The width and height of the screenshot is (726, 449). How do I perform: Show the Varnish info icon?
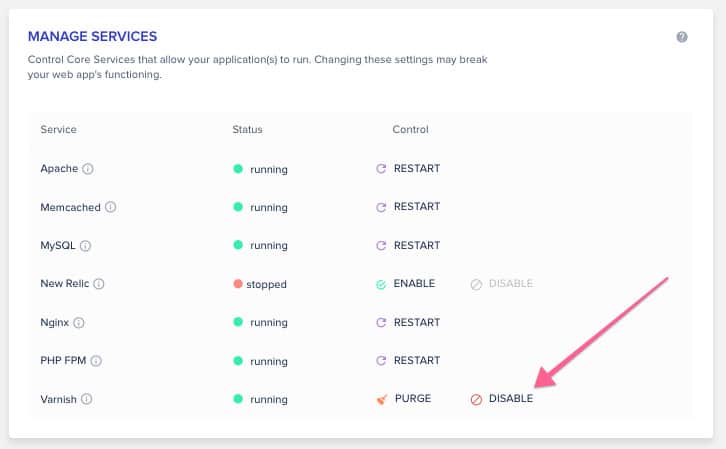(x=87, y=399)
